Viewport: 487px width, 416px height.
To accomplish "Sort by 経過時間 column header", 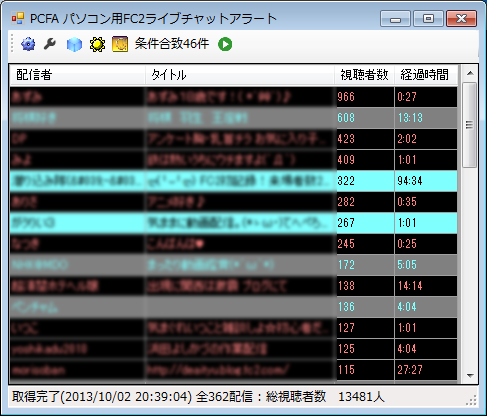I will click(x=426, y=75).
